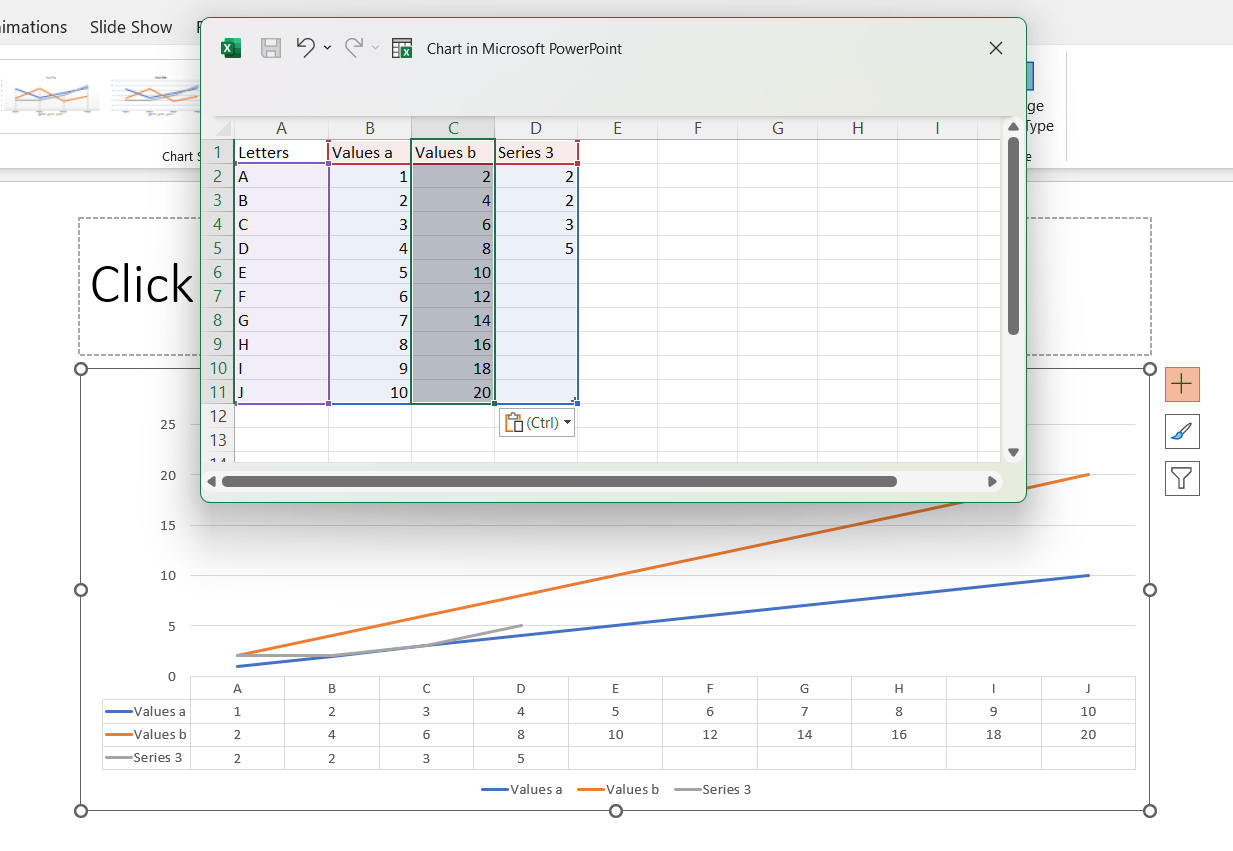Close the Chart in Microsoft PowerPoint window
The width and height of the screenshot is (1233, 851).
995,48
